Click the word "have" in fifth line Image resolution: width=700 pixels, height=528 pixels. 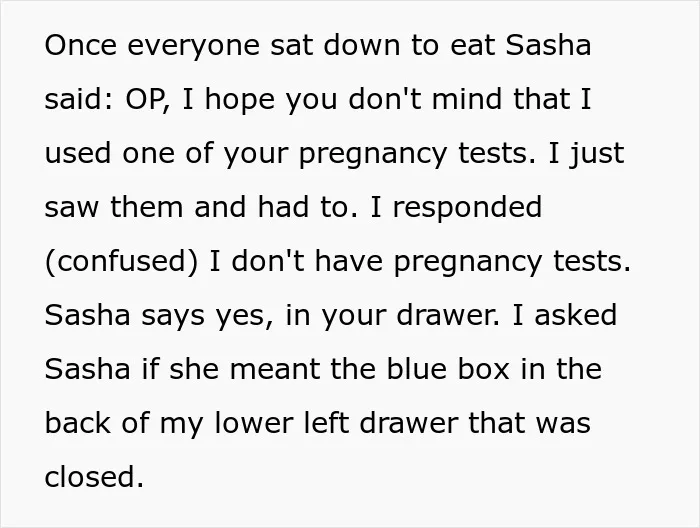349,261
